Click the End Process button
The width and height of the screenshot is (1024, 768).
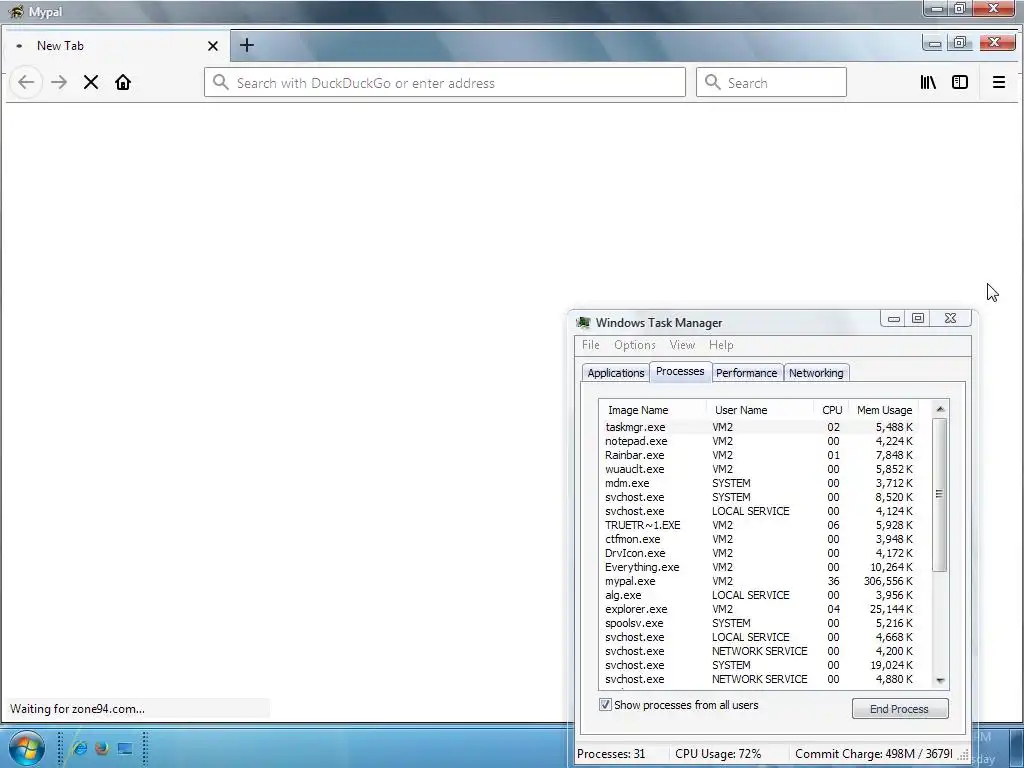click(x=899, y=709)
